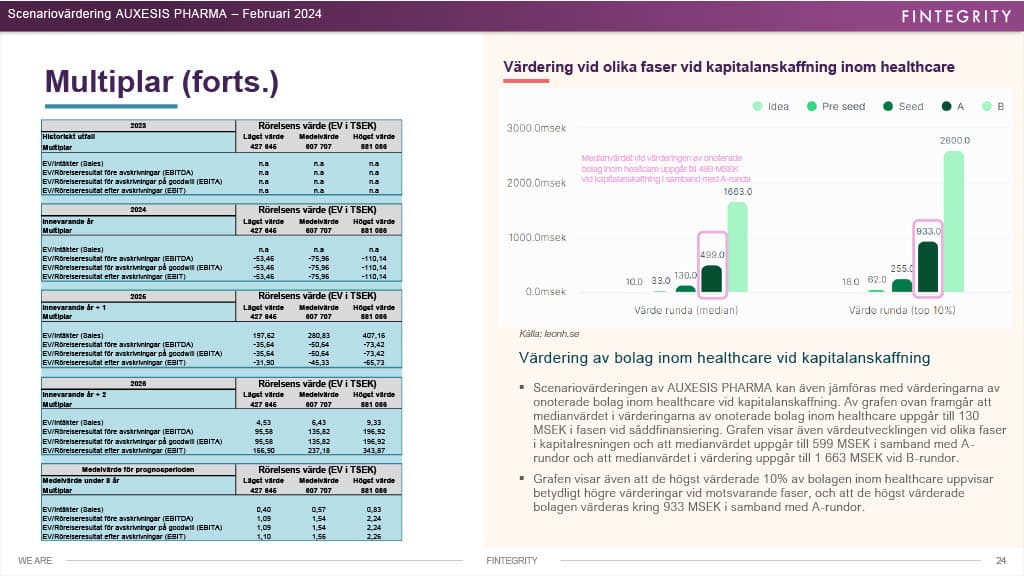Click the value 2,26 in the Medelvärde table

click(x=374, y=537)
